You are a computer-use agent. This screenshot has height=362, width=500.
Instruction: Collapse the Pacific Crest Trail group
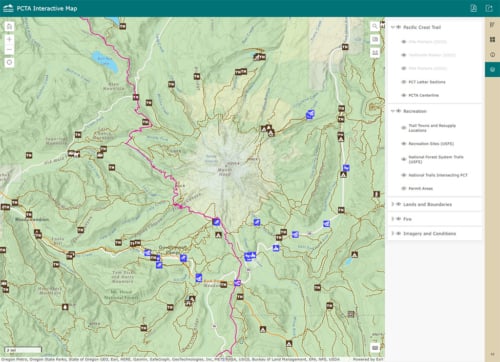point(393,27)
